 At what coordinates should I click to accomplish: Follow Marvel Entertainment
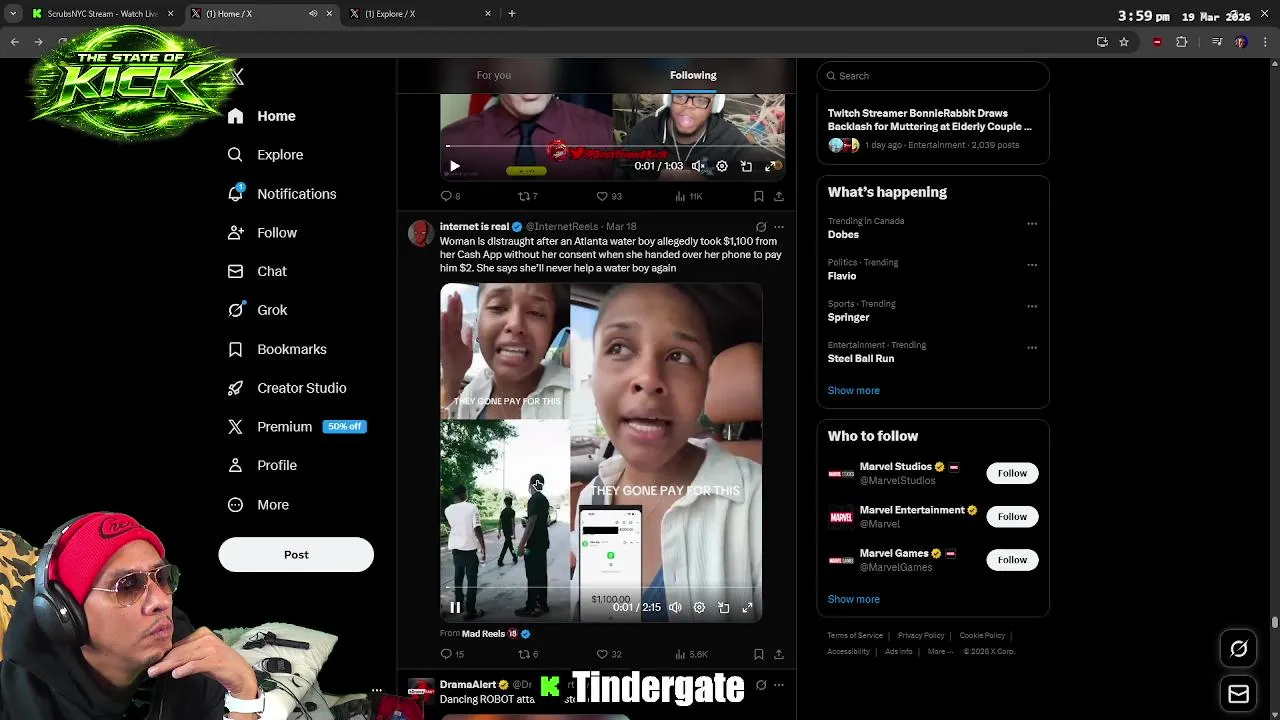(x=1012, y=516)
